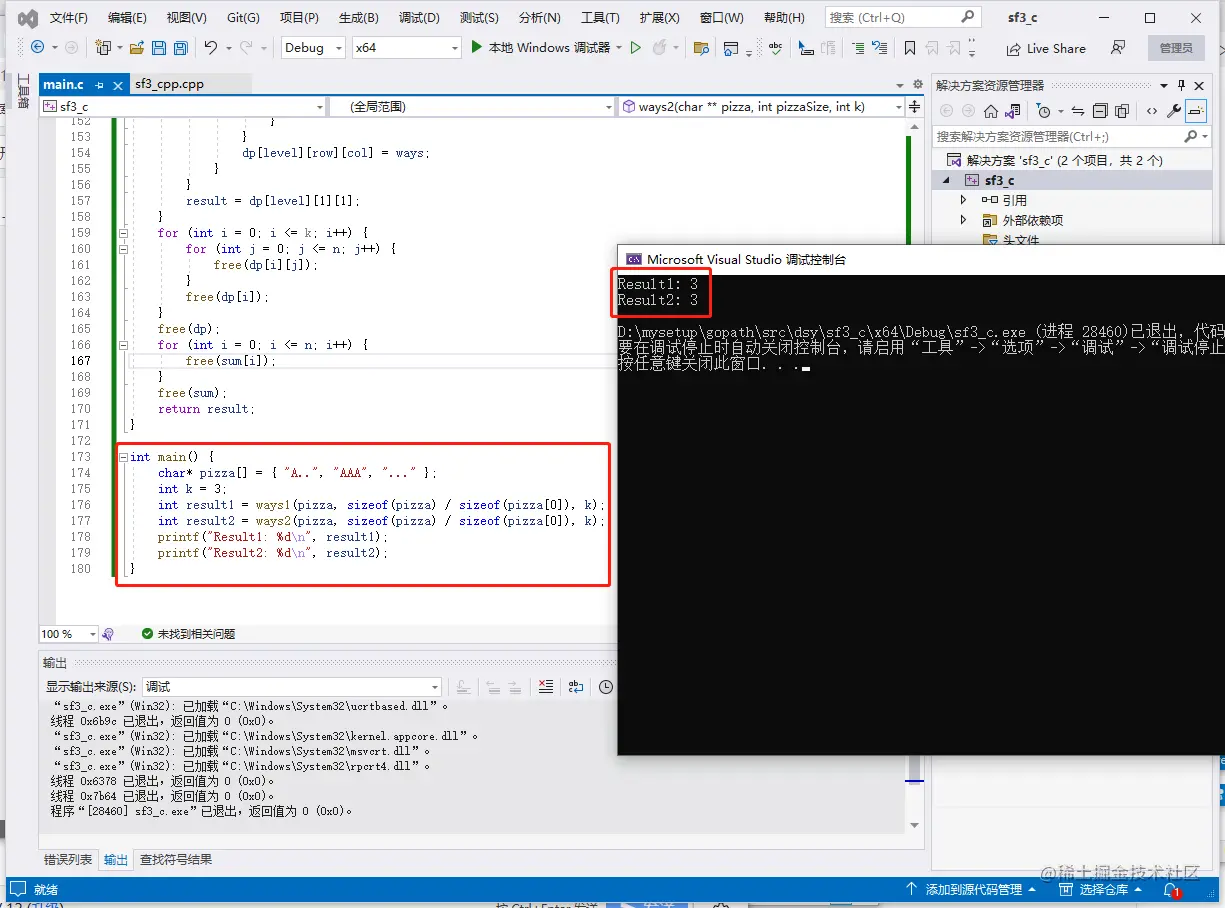The image size is (1225, 908).
Task: Click the View Code angle brackets icon
Action: [1152, 111]
